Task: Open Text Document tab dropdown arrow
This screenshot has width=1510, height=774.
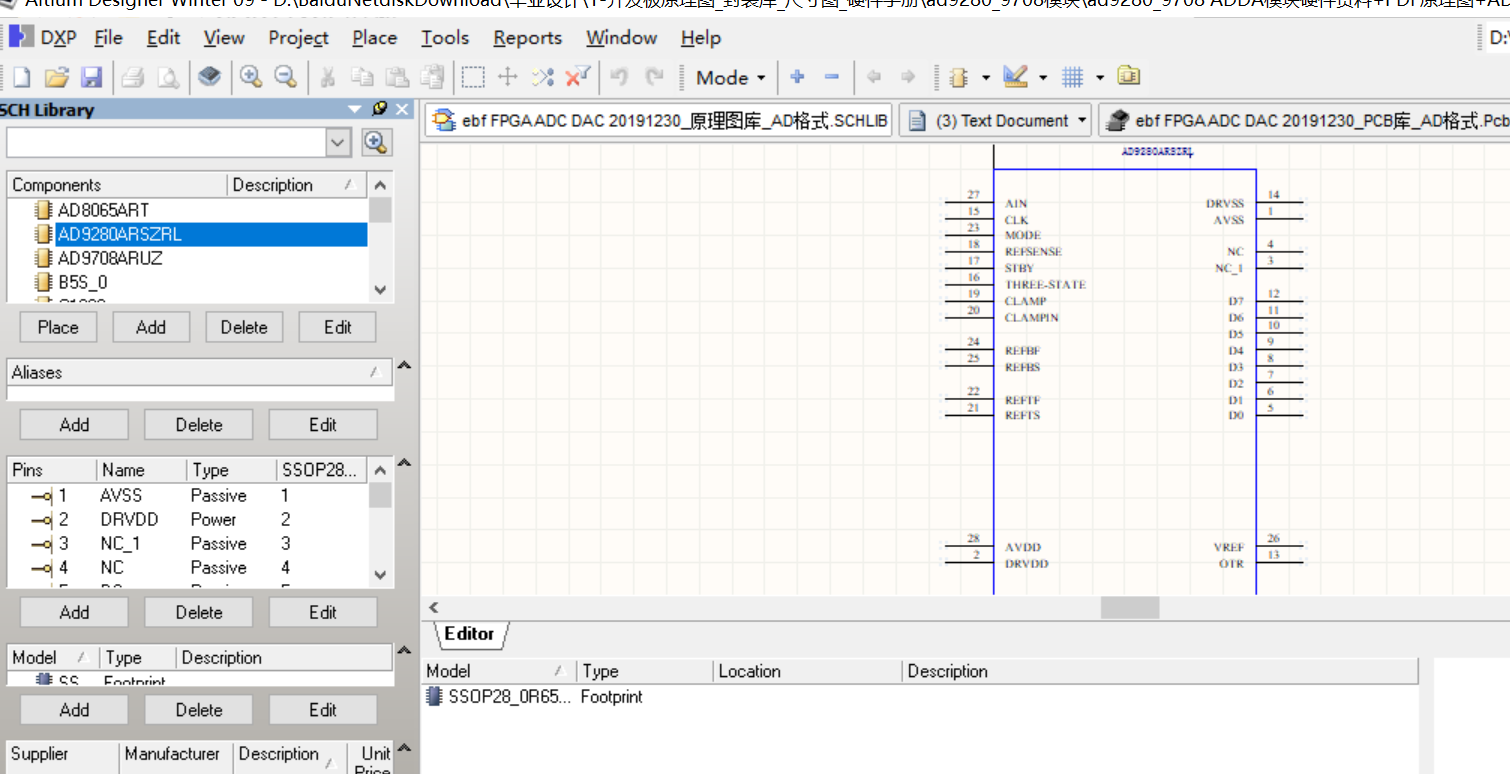Action: (x=1081, y=121)
